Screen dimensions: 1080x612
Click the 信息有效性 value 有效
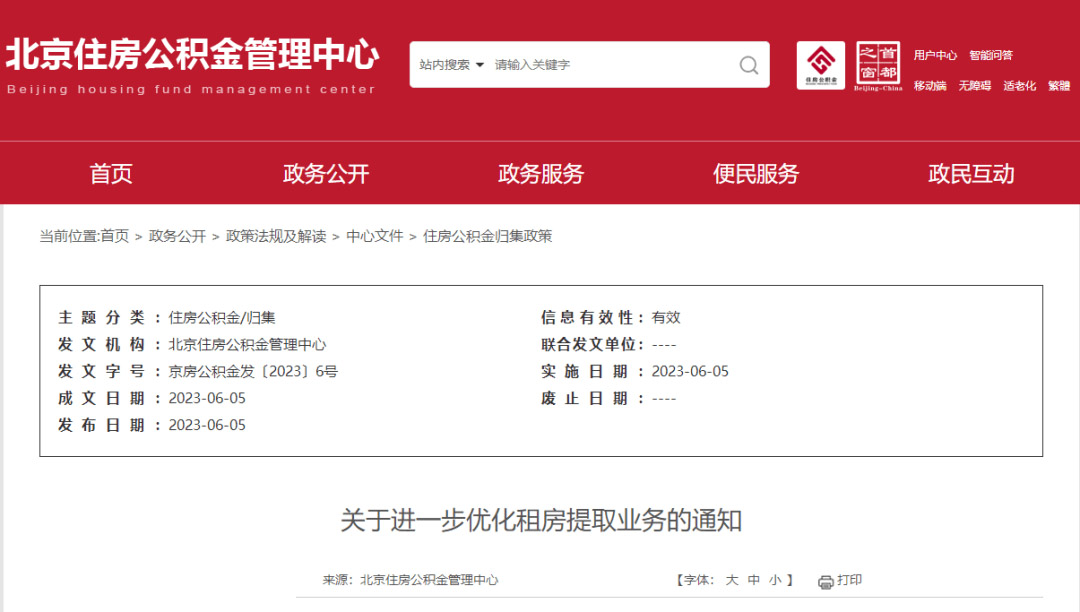(665, 317)
